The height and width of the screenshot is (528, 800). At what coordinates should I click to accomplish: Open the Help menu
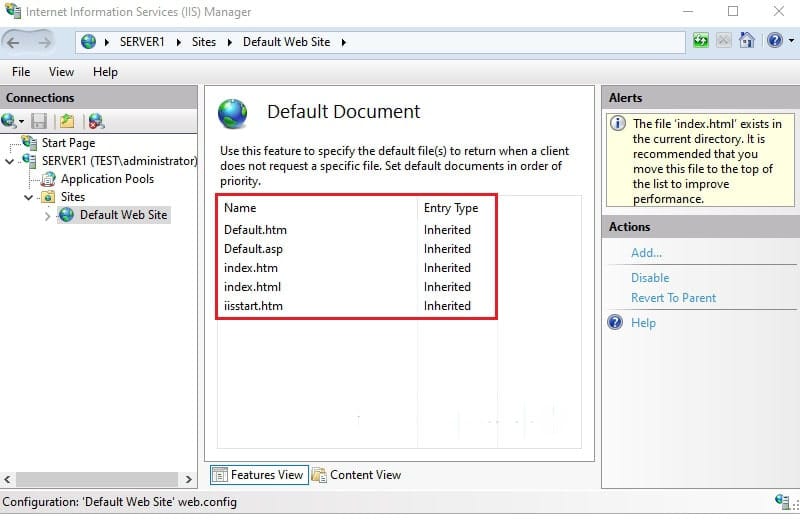(105, 72)
